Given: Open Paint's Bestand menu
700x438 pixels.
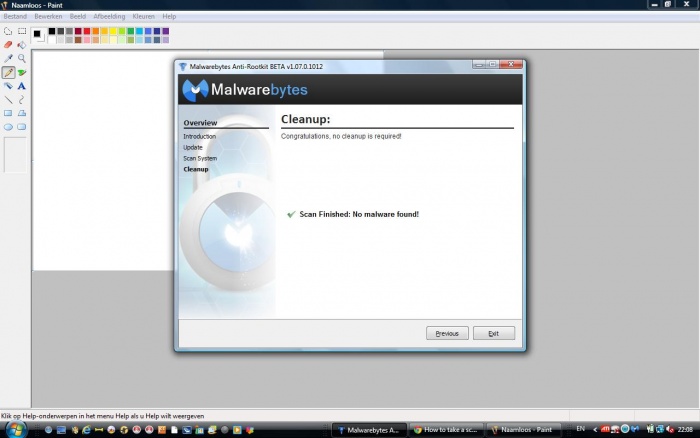Looking at the screenshot, I should coord(15,17).
